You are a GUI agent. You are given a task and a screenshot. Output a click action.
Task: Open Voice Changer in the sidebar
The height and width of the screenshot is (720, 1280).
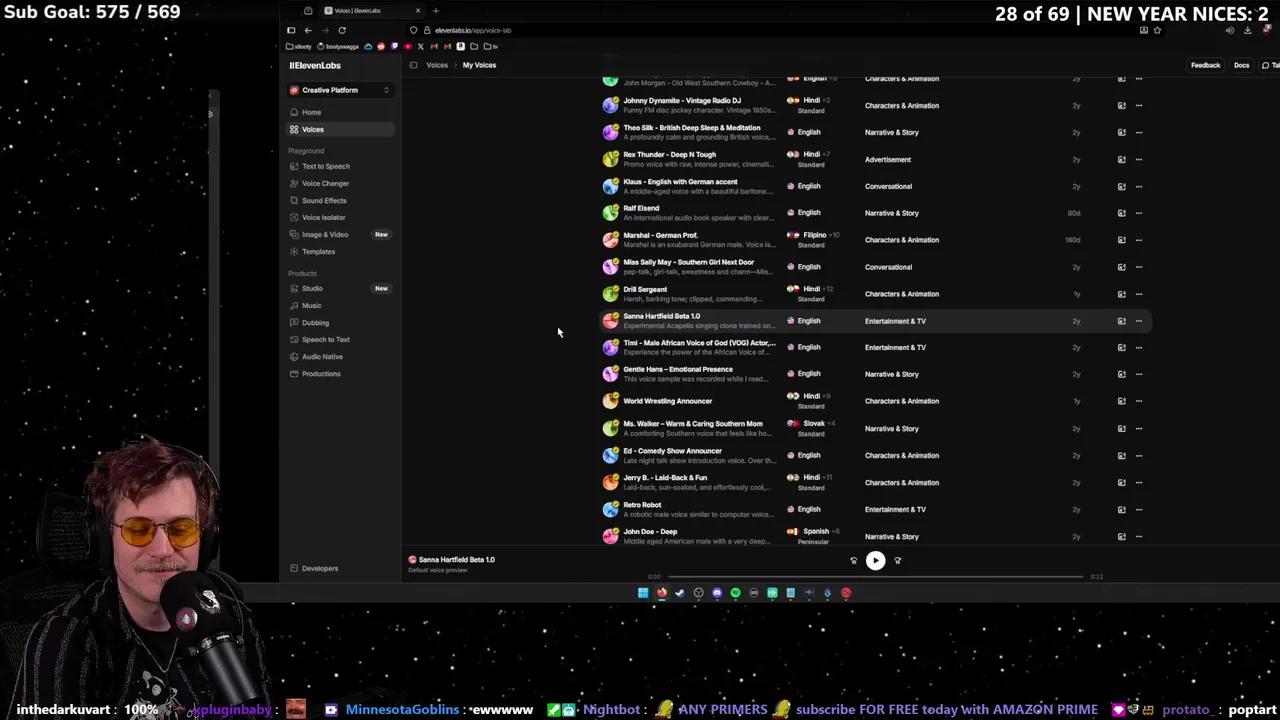(x=326, y=183)
